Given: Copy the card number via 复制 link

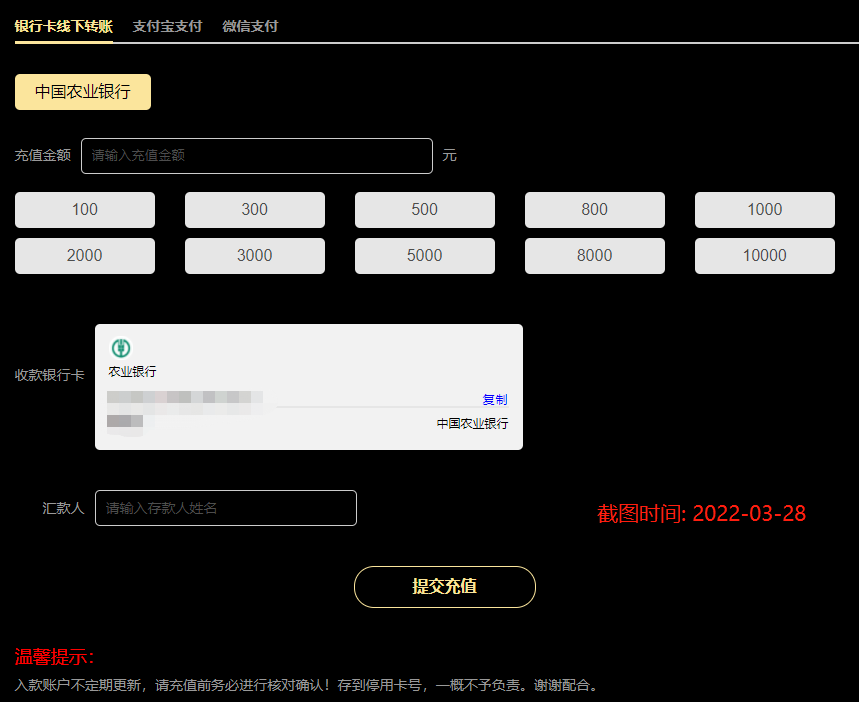Looking at the screenshot, I should pos(495,399).
